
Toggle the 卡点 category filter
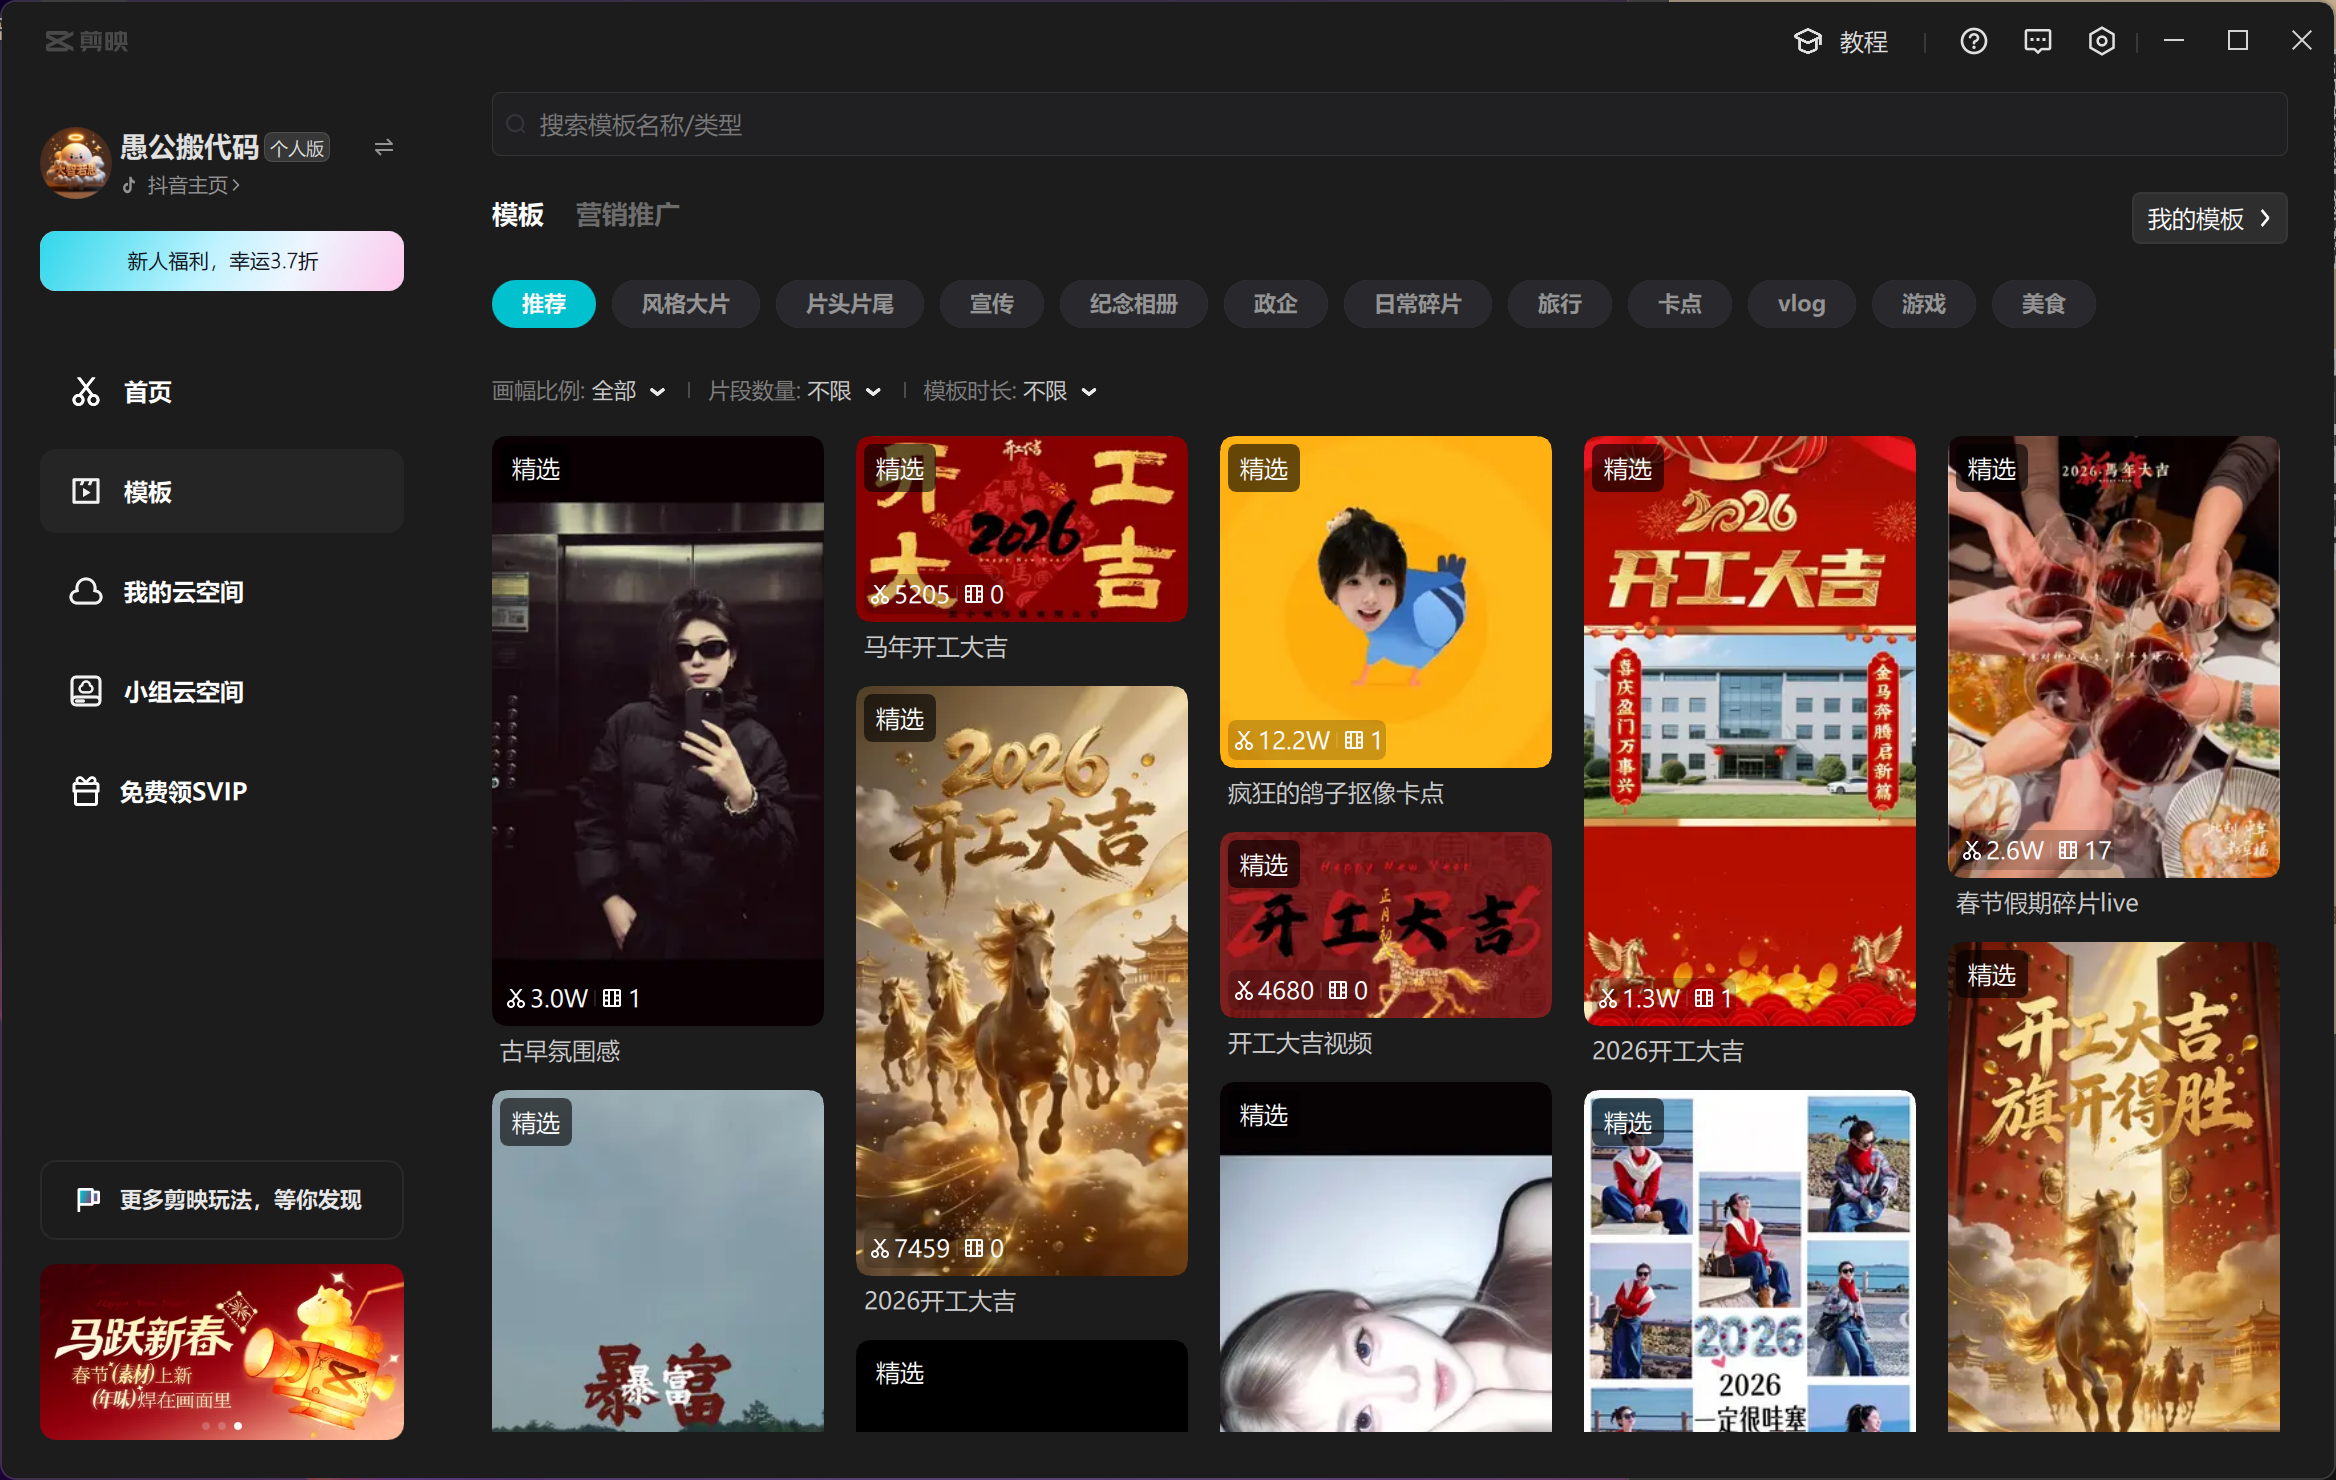pos(1679,304)
